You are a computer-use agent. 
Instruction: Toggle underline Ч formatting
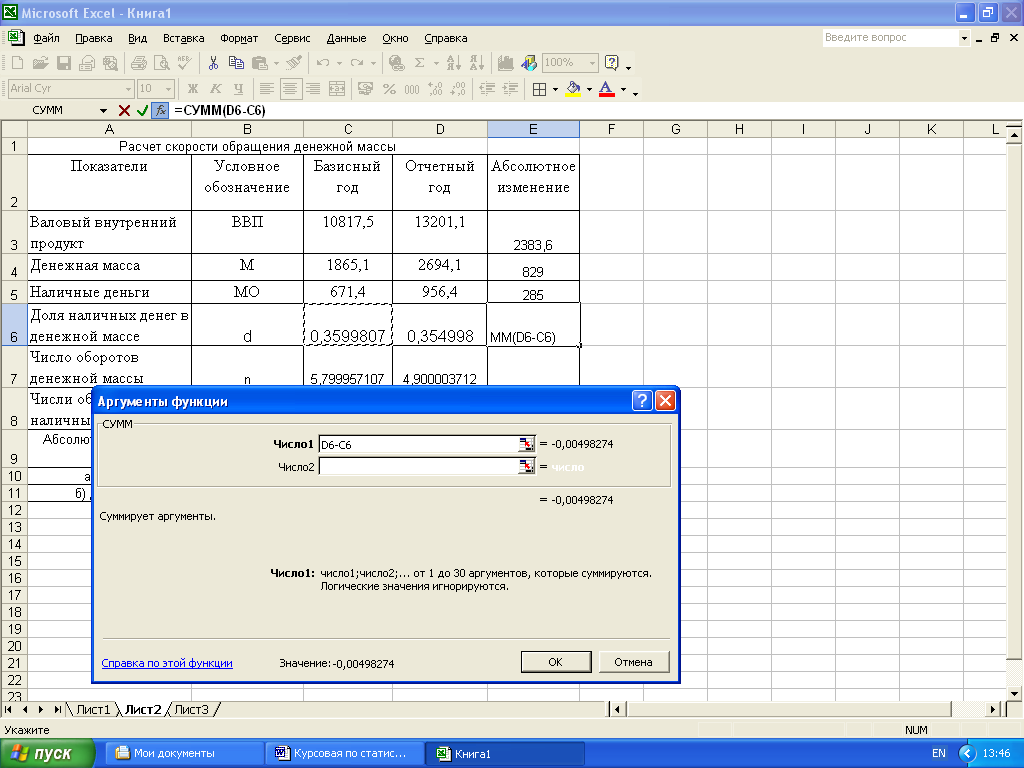click(x=238, y=89)
